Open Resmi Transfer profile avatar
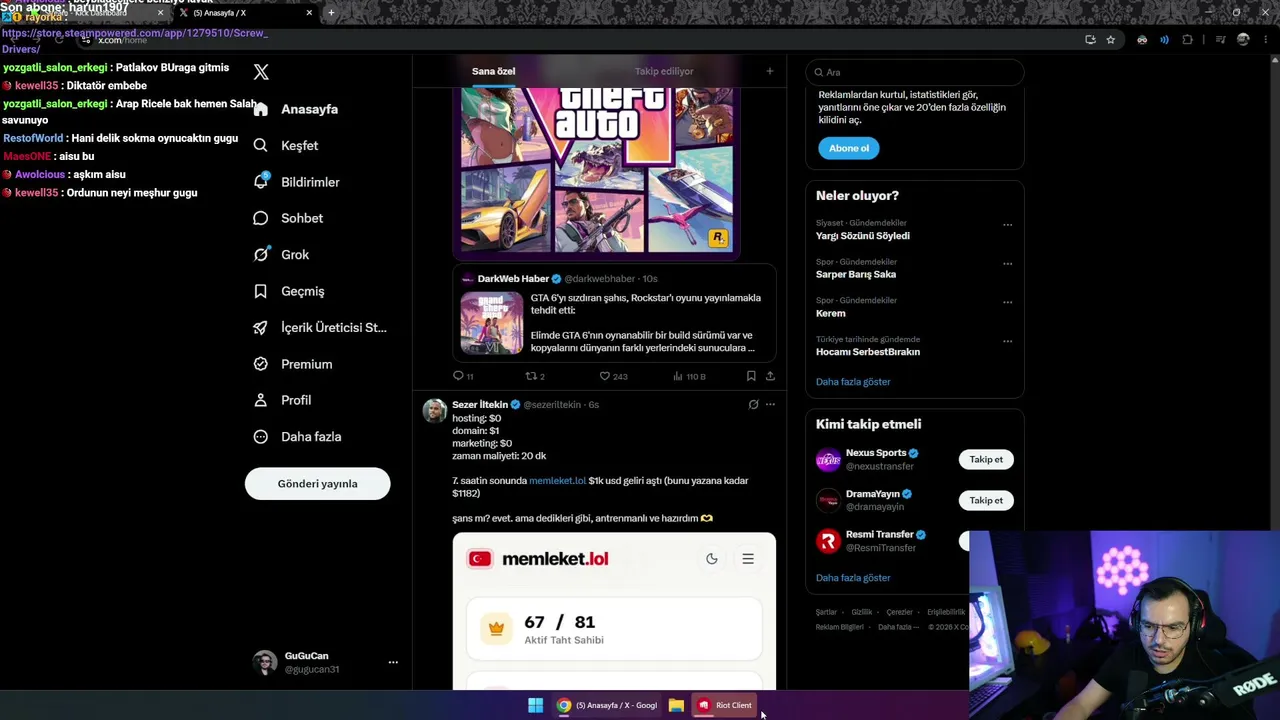The width and height of the screenshot is (1280, 720). 828,541
